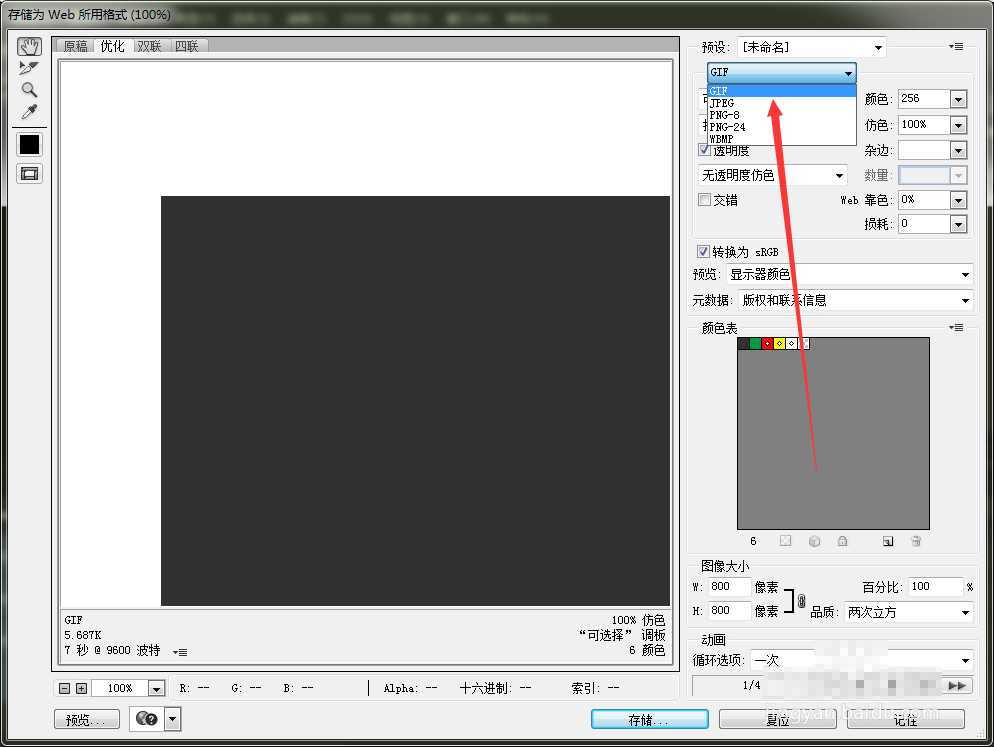
Task: Switch to the 四联 (4-Up) tab
Action: (x=187, y=45)
